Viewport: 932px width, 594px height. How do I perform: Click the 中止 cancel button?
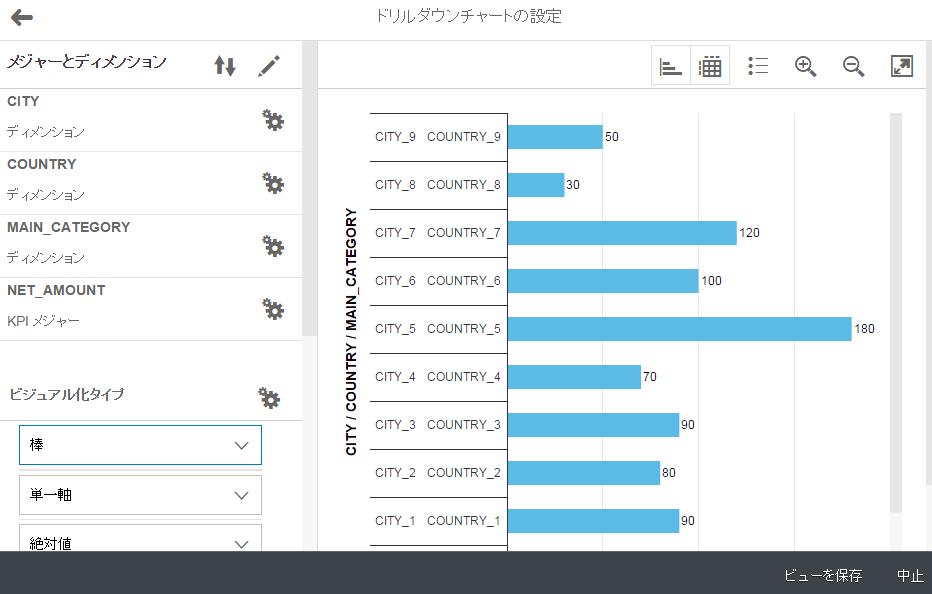click(x=909, y=575)
